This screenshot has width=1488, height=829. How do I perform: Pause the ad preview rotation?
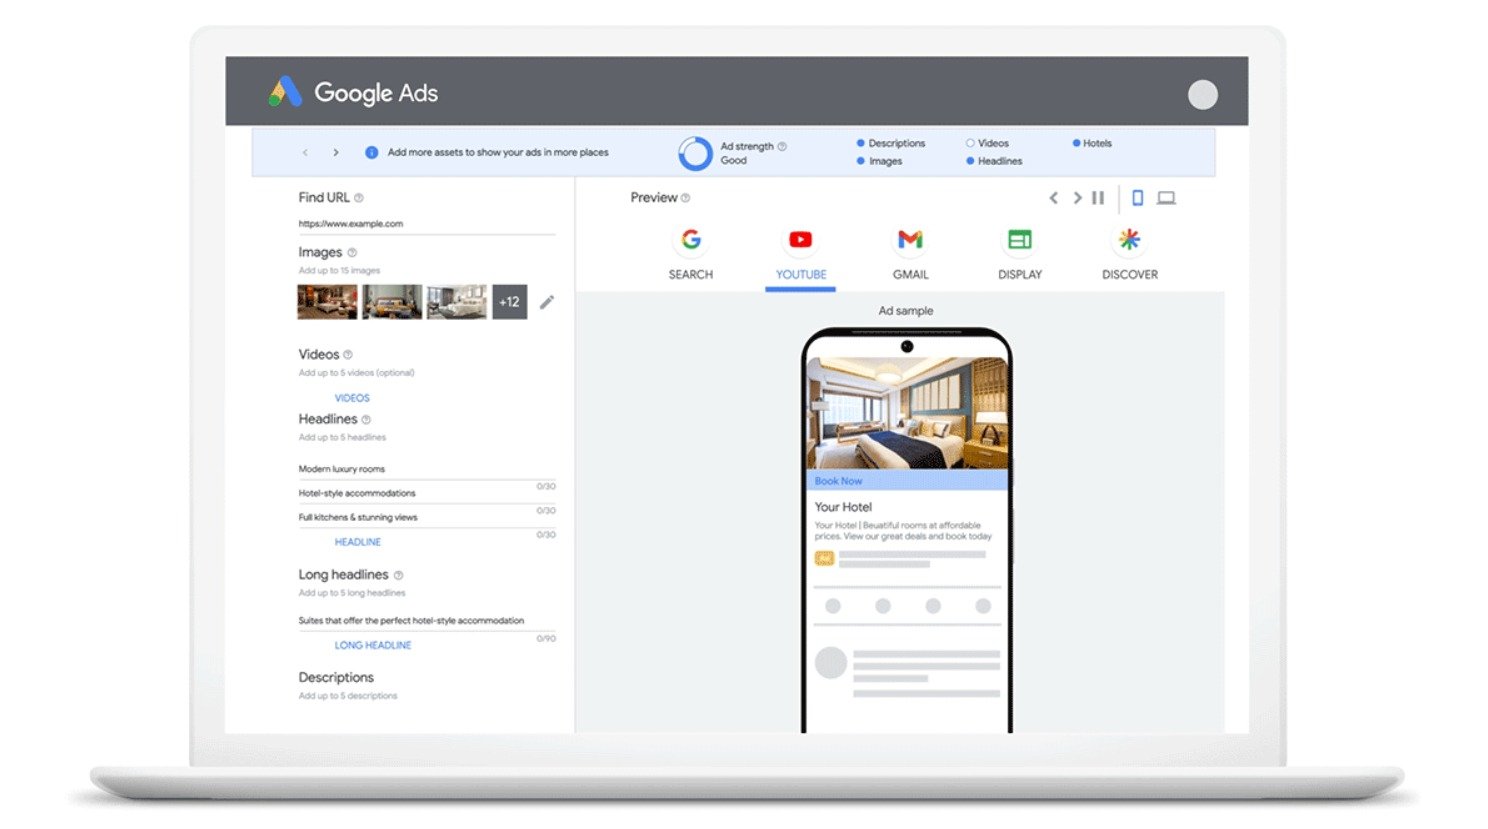1098,198
